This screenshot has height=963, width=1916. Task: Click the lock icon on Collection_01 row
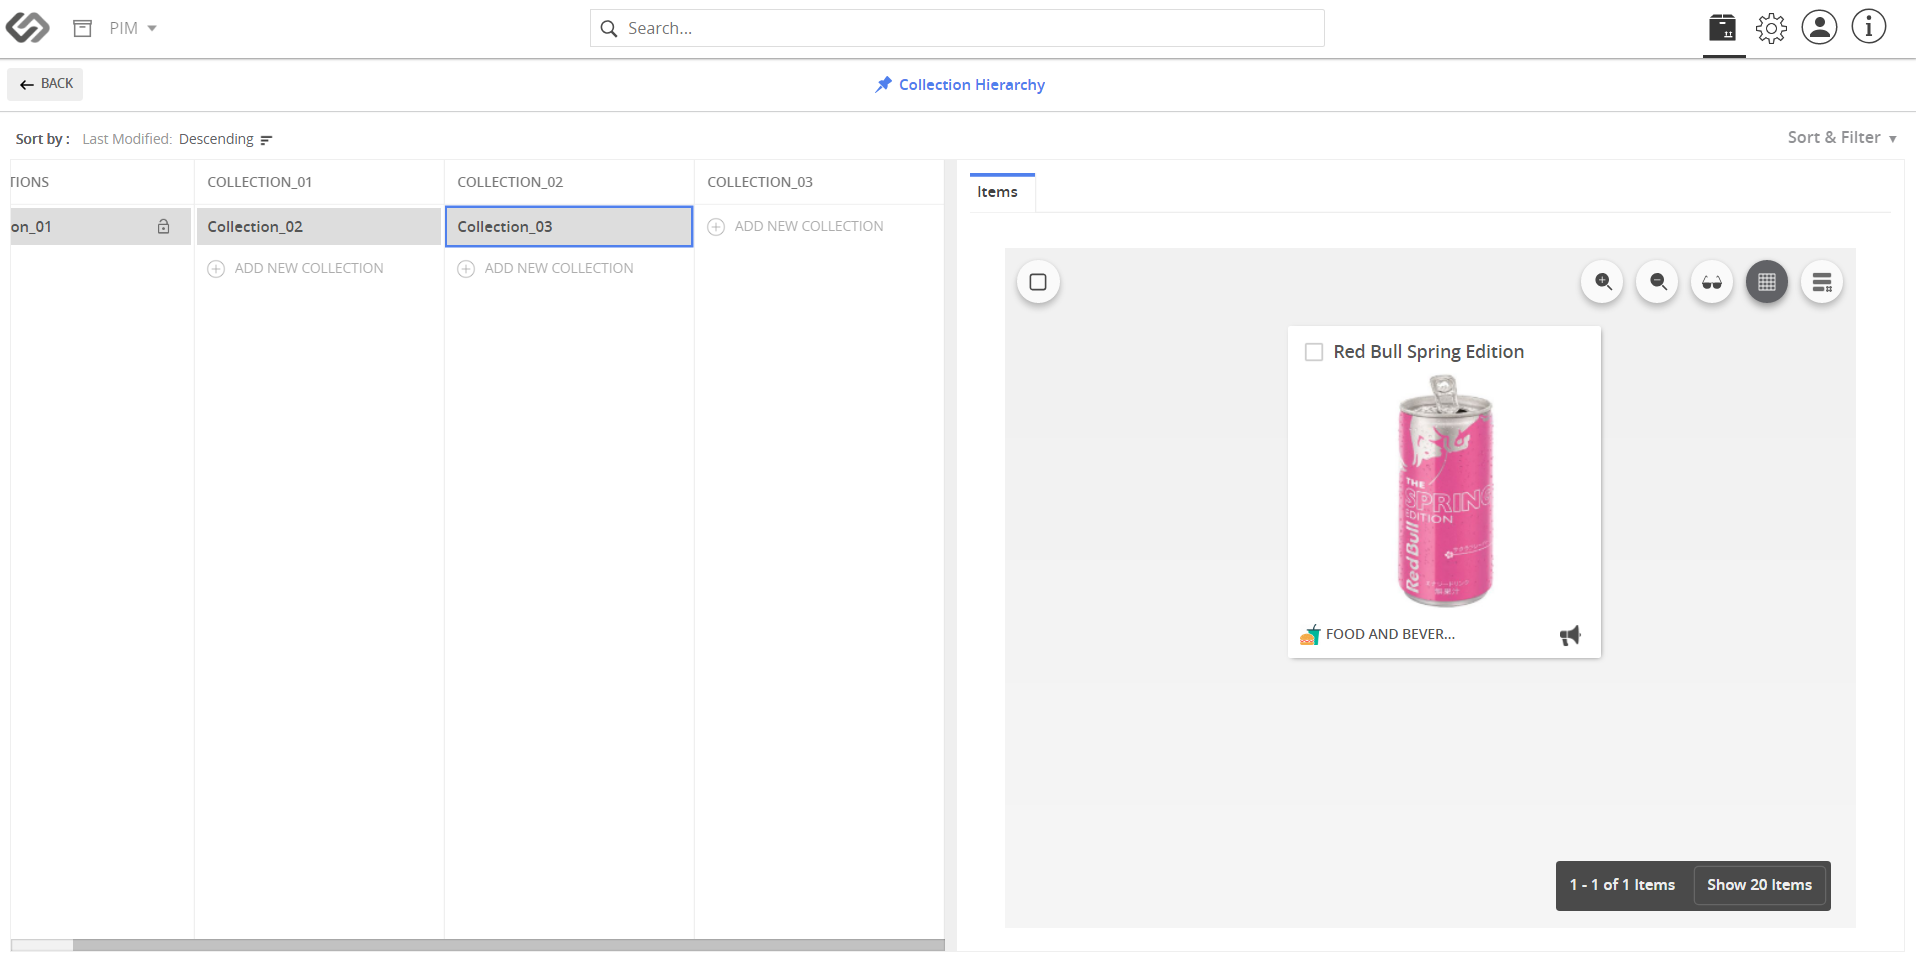pos(164,227)
